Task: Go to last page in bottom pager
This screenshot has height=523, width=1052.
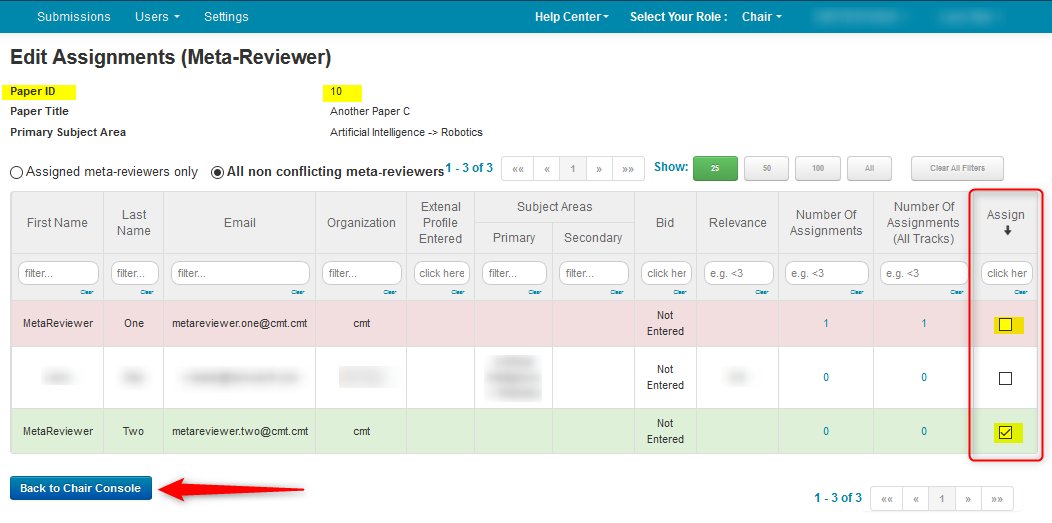Action: [x=997, y=499]
